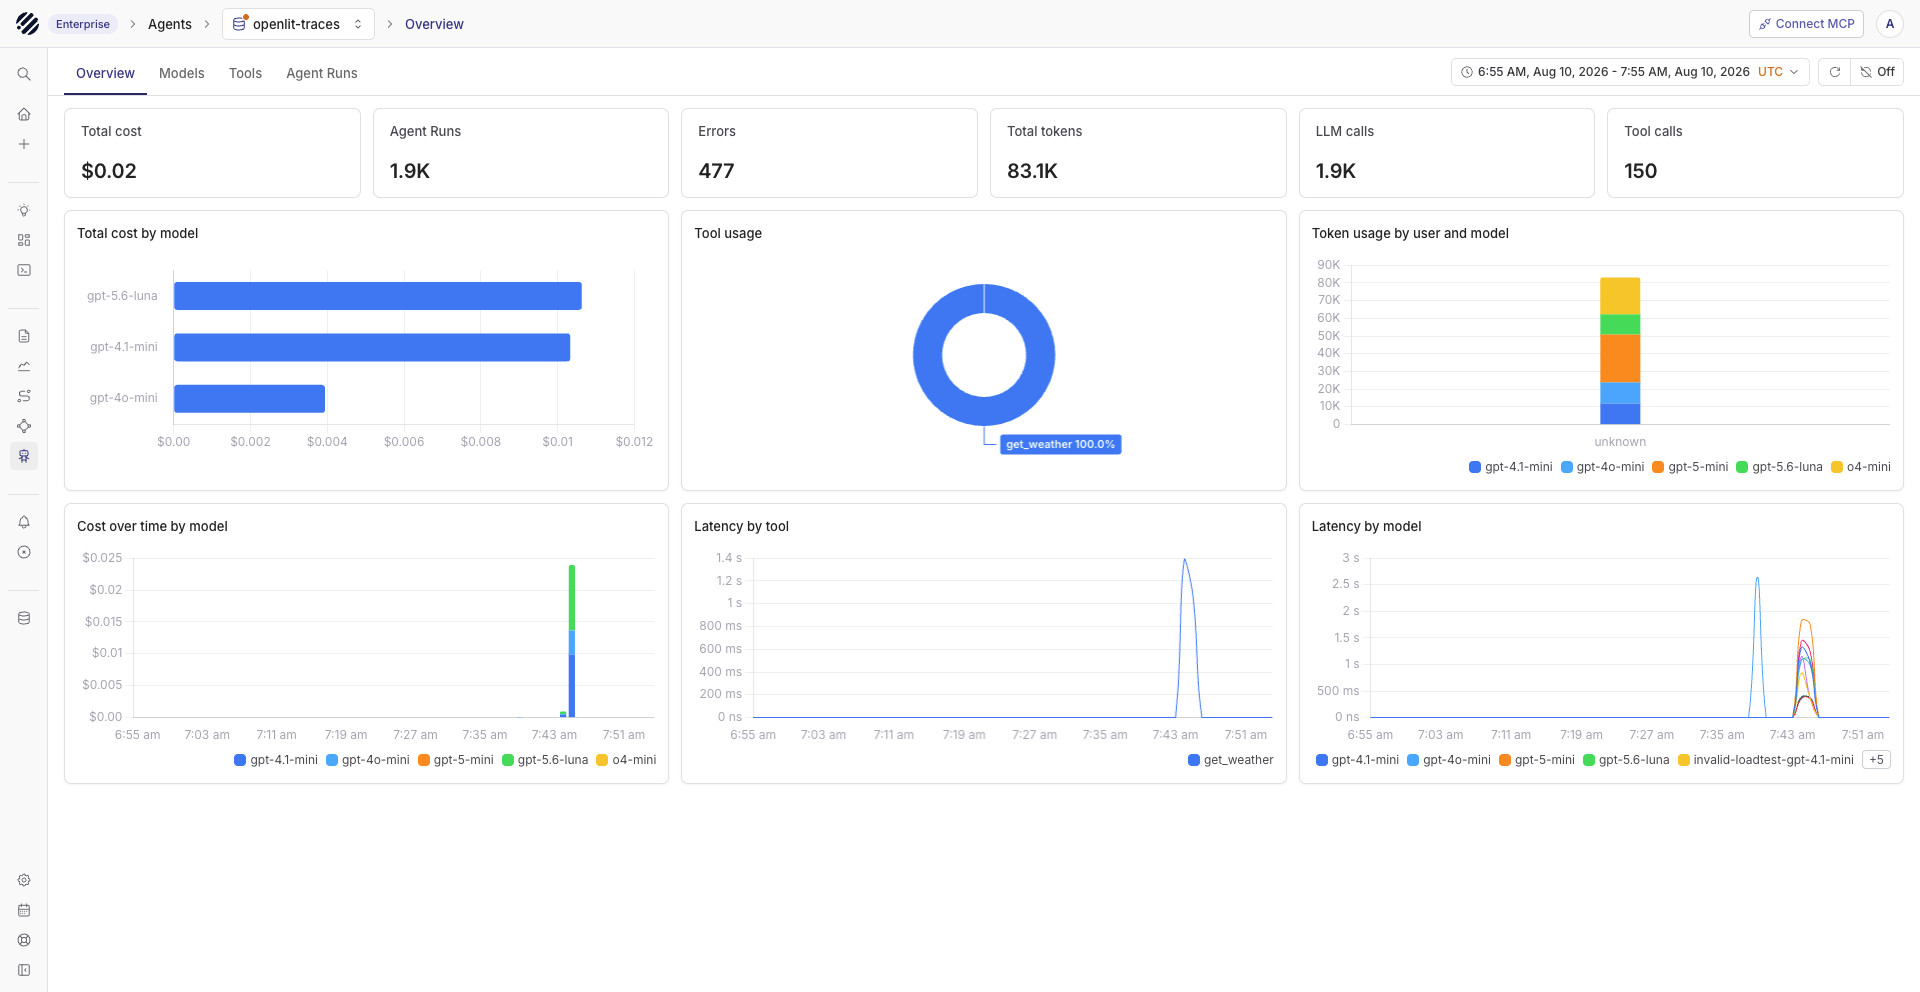Open the time range picker dropdown
The image size is (1920, 992).
point(1630,72)
